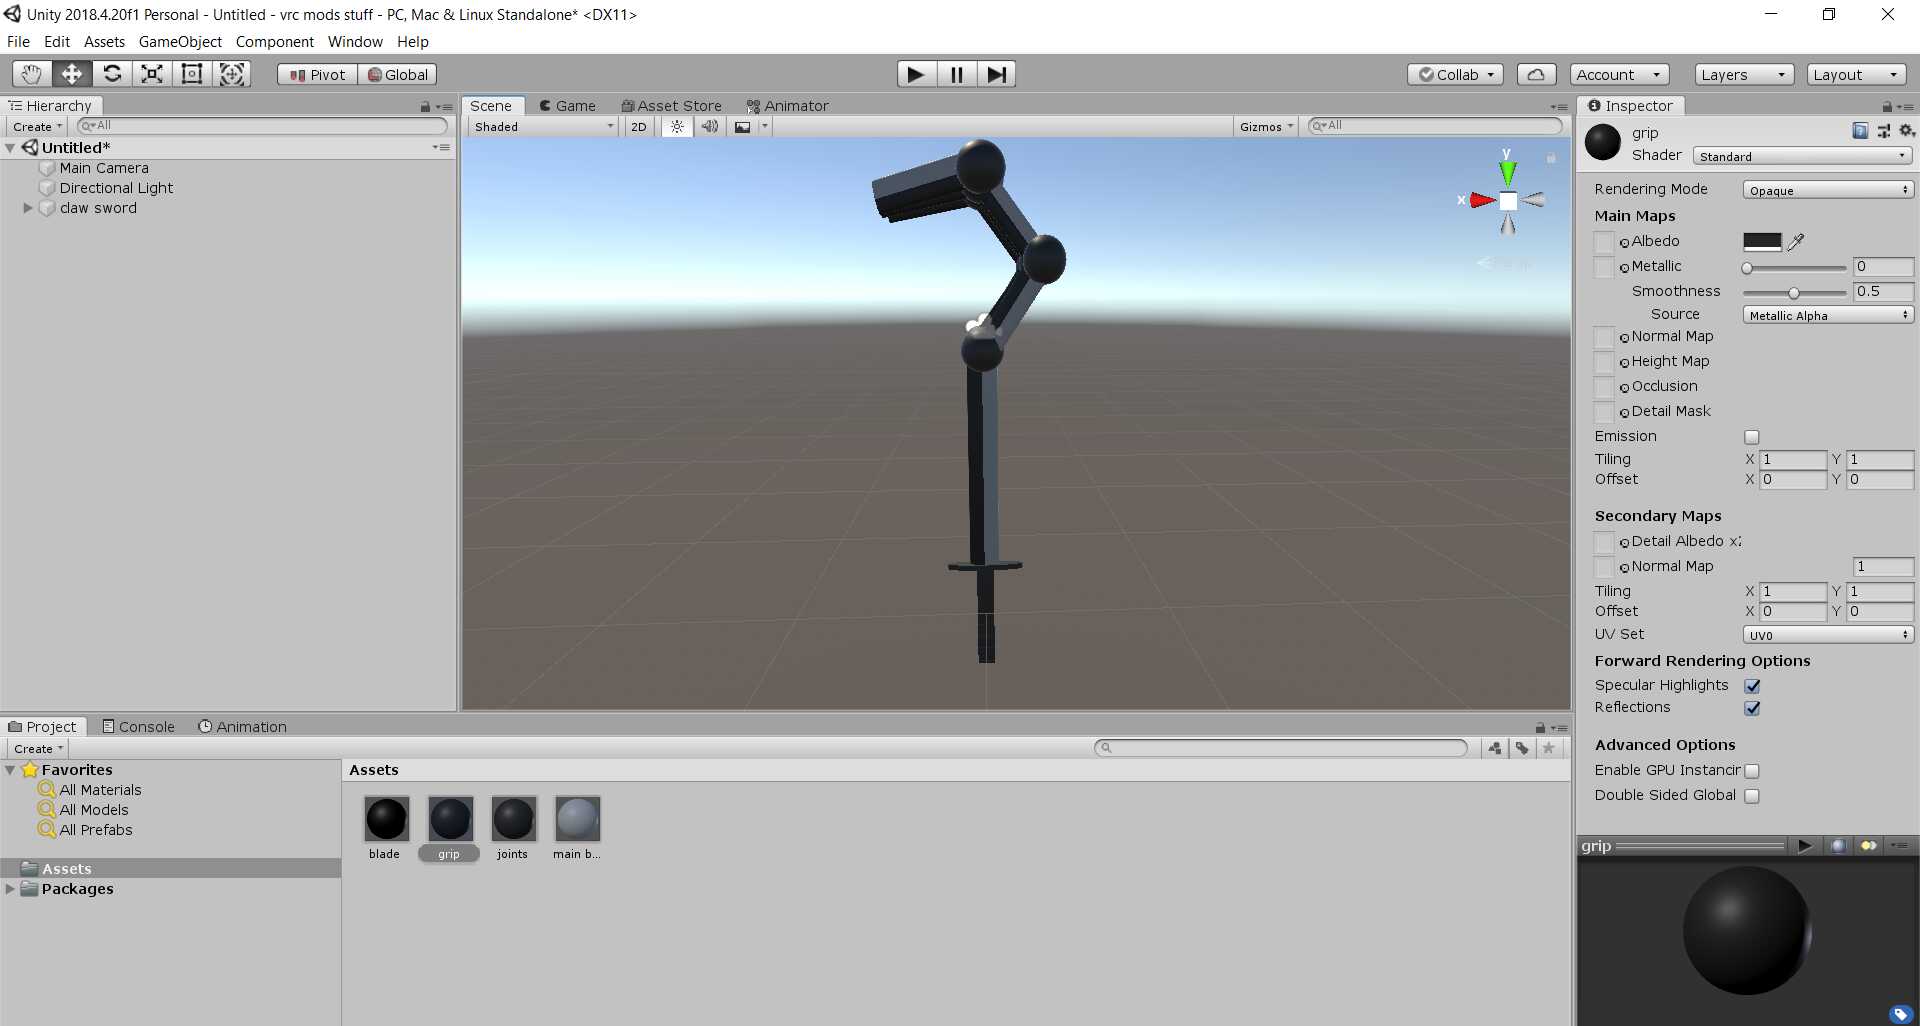
Task: Click the Step forward button
Action: click(x=996, y=74)
